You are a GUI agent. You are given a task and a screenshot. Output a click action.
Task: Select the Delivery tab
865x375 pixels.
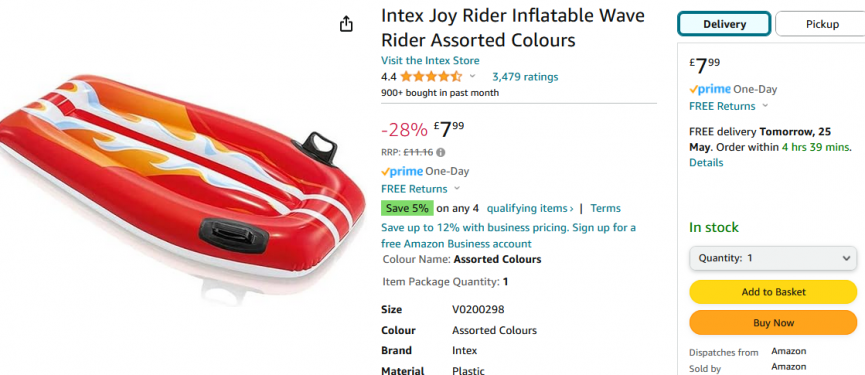click(724, 24)
